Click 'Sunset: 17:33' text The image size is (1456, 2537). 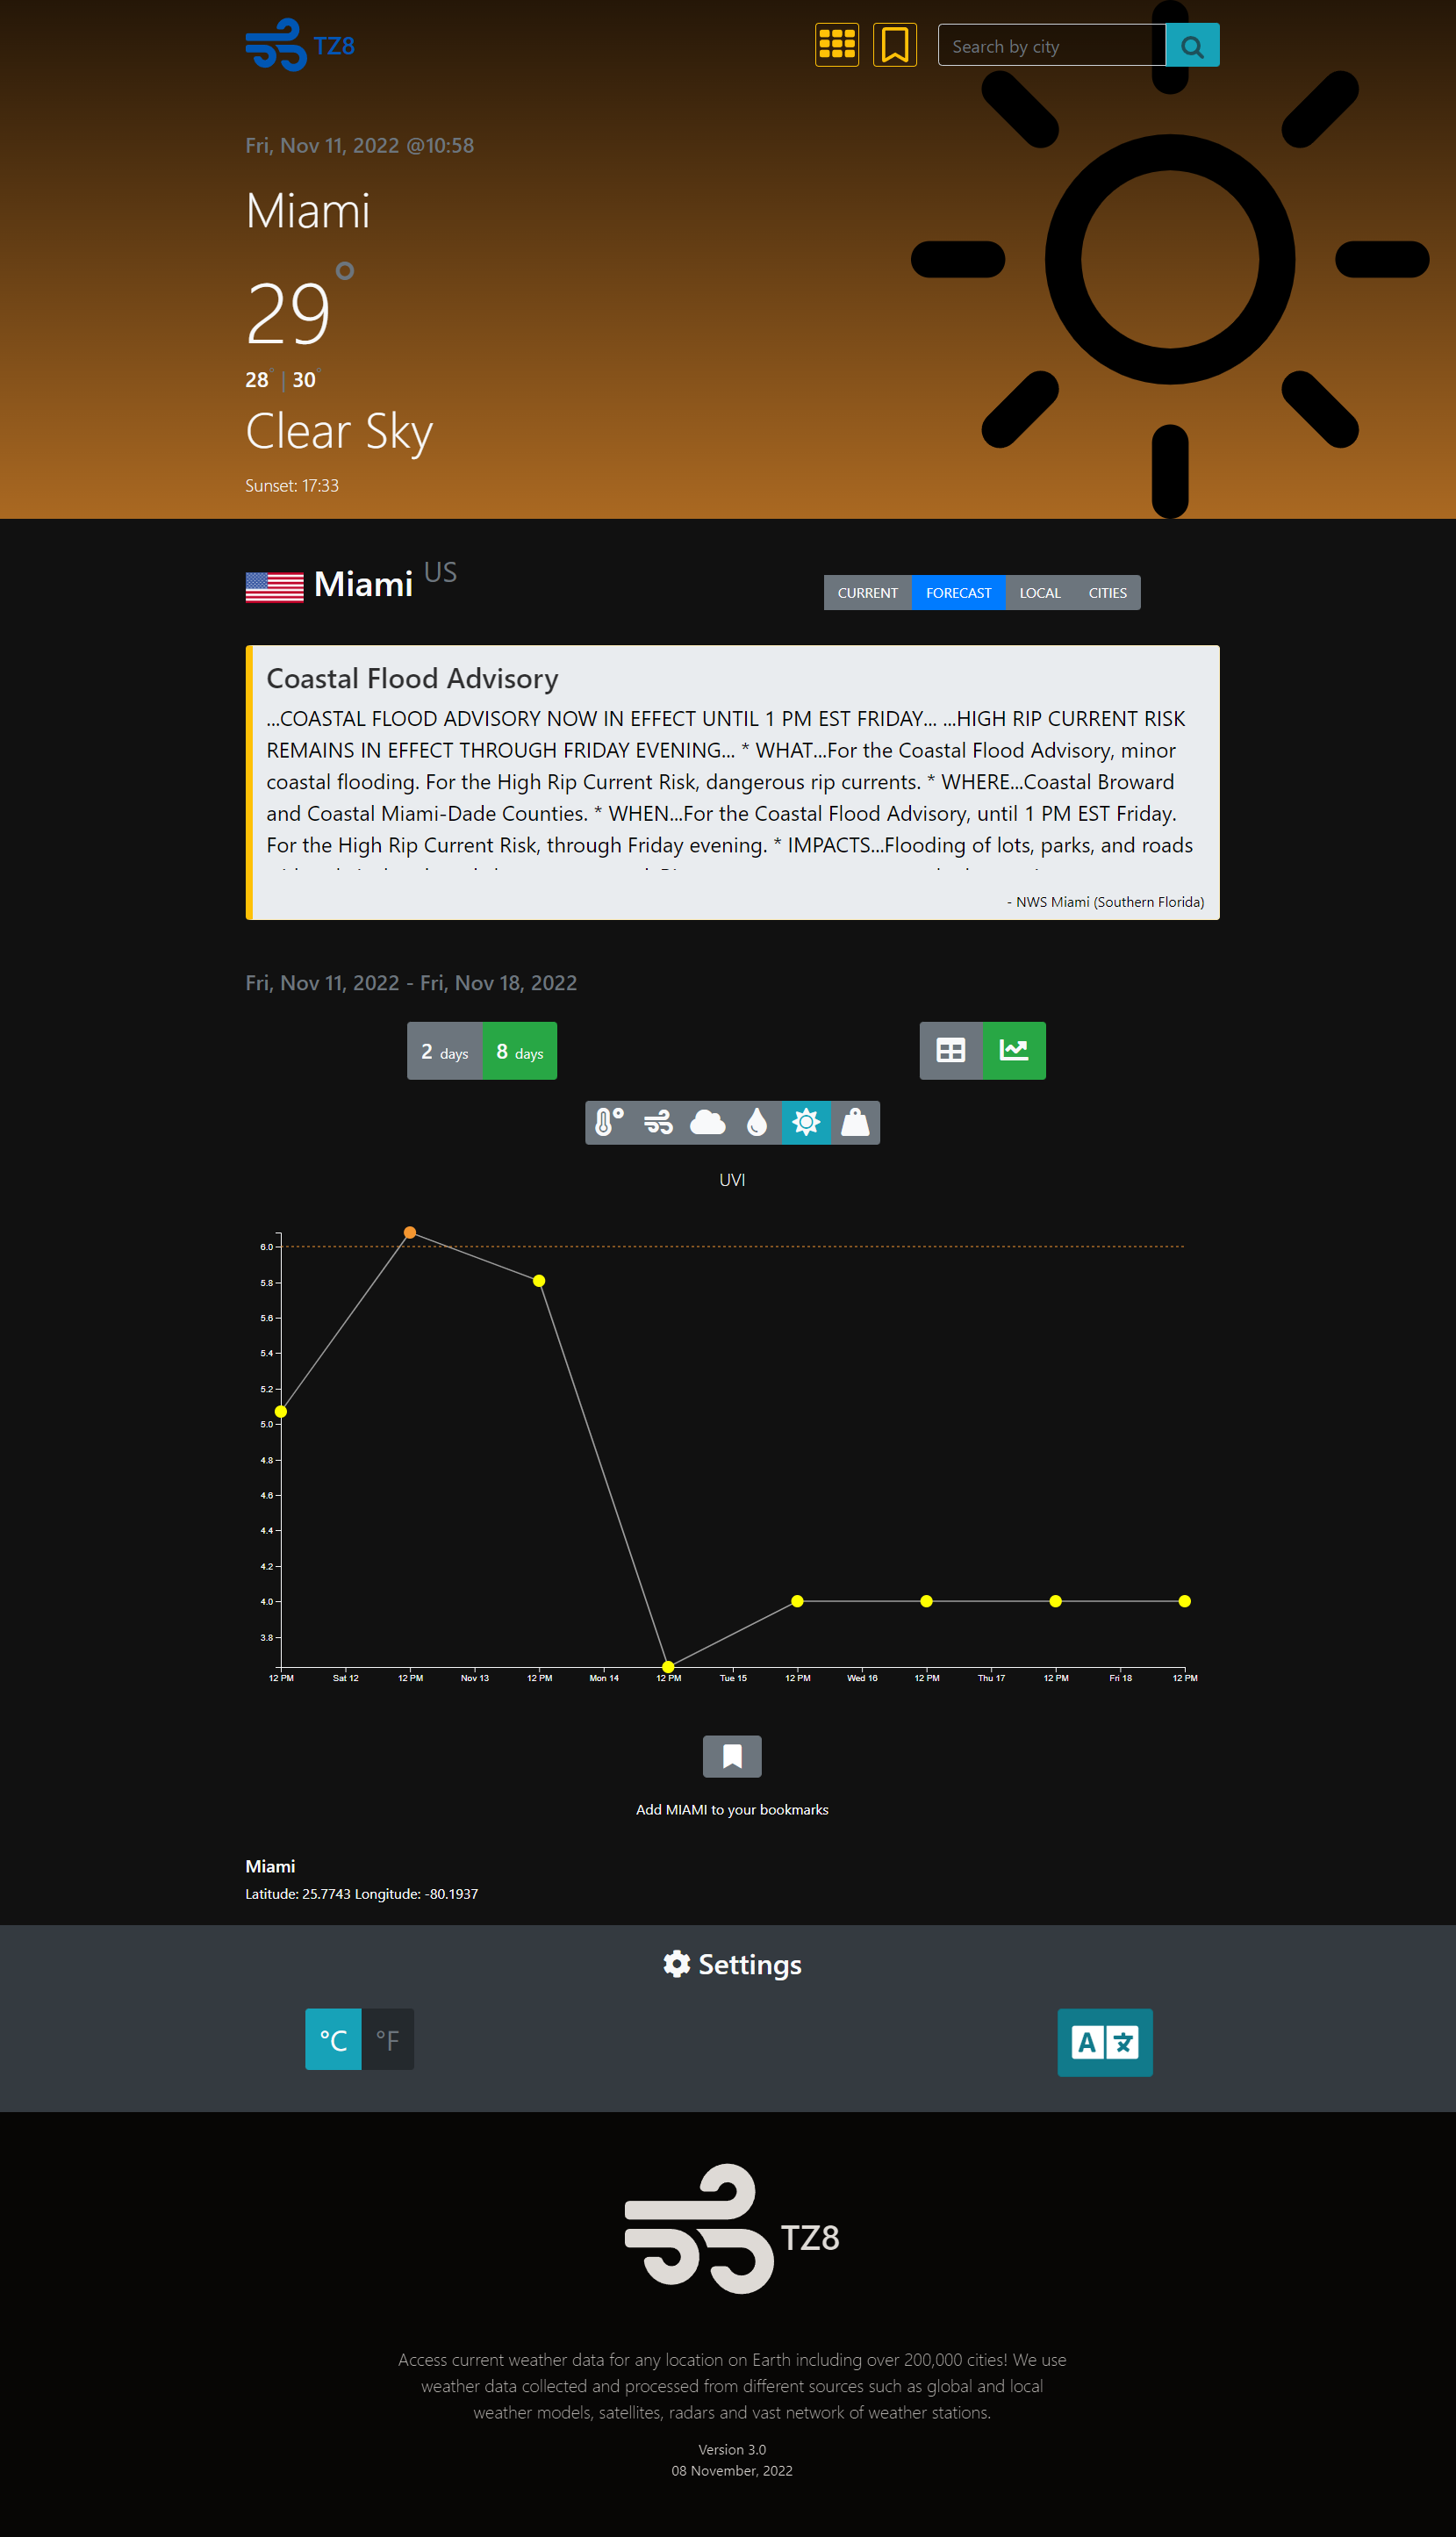coord(292,485)
